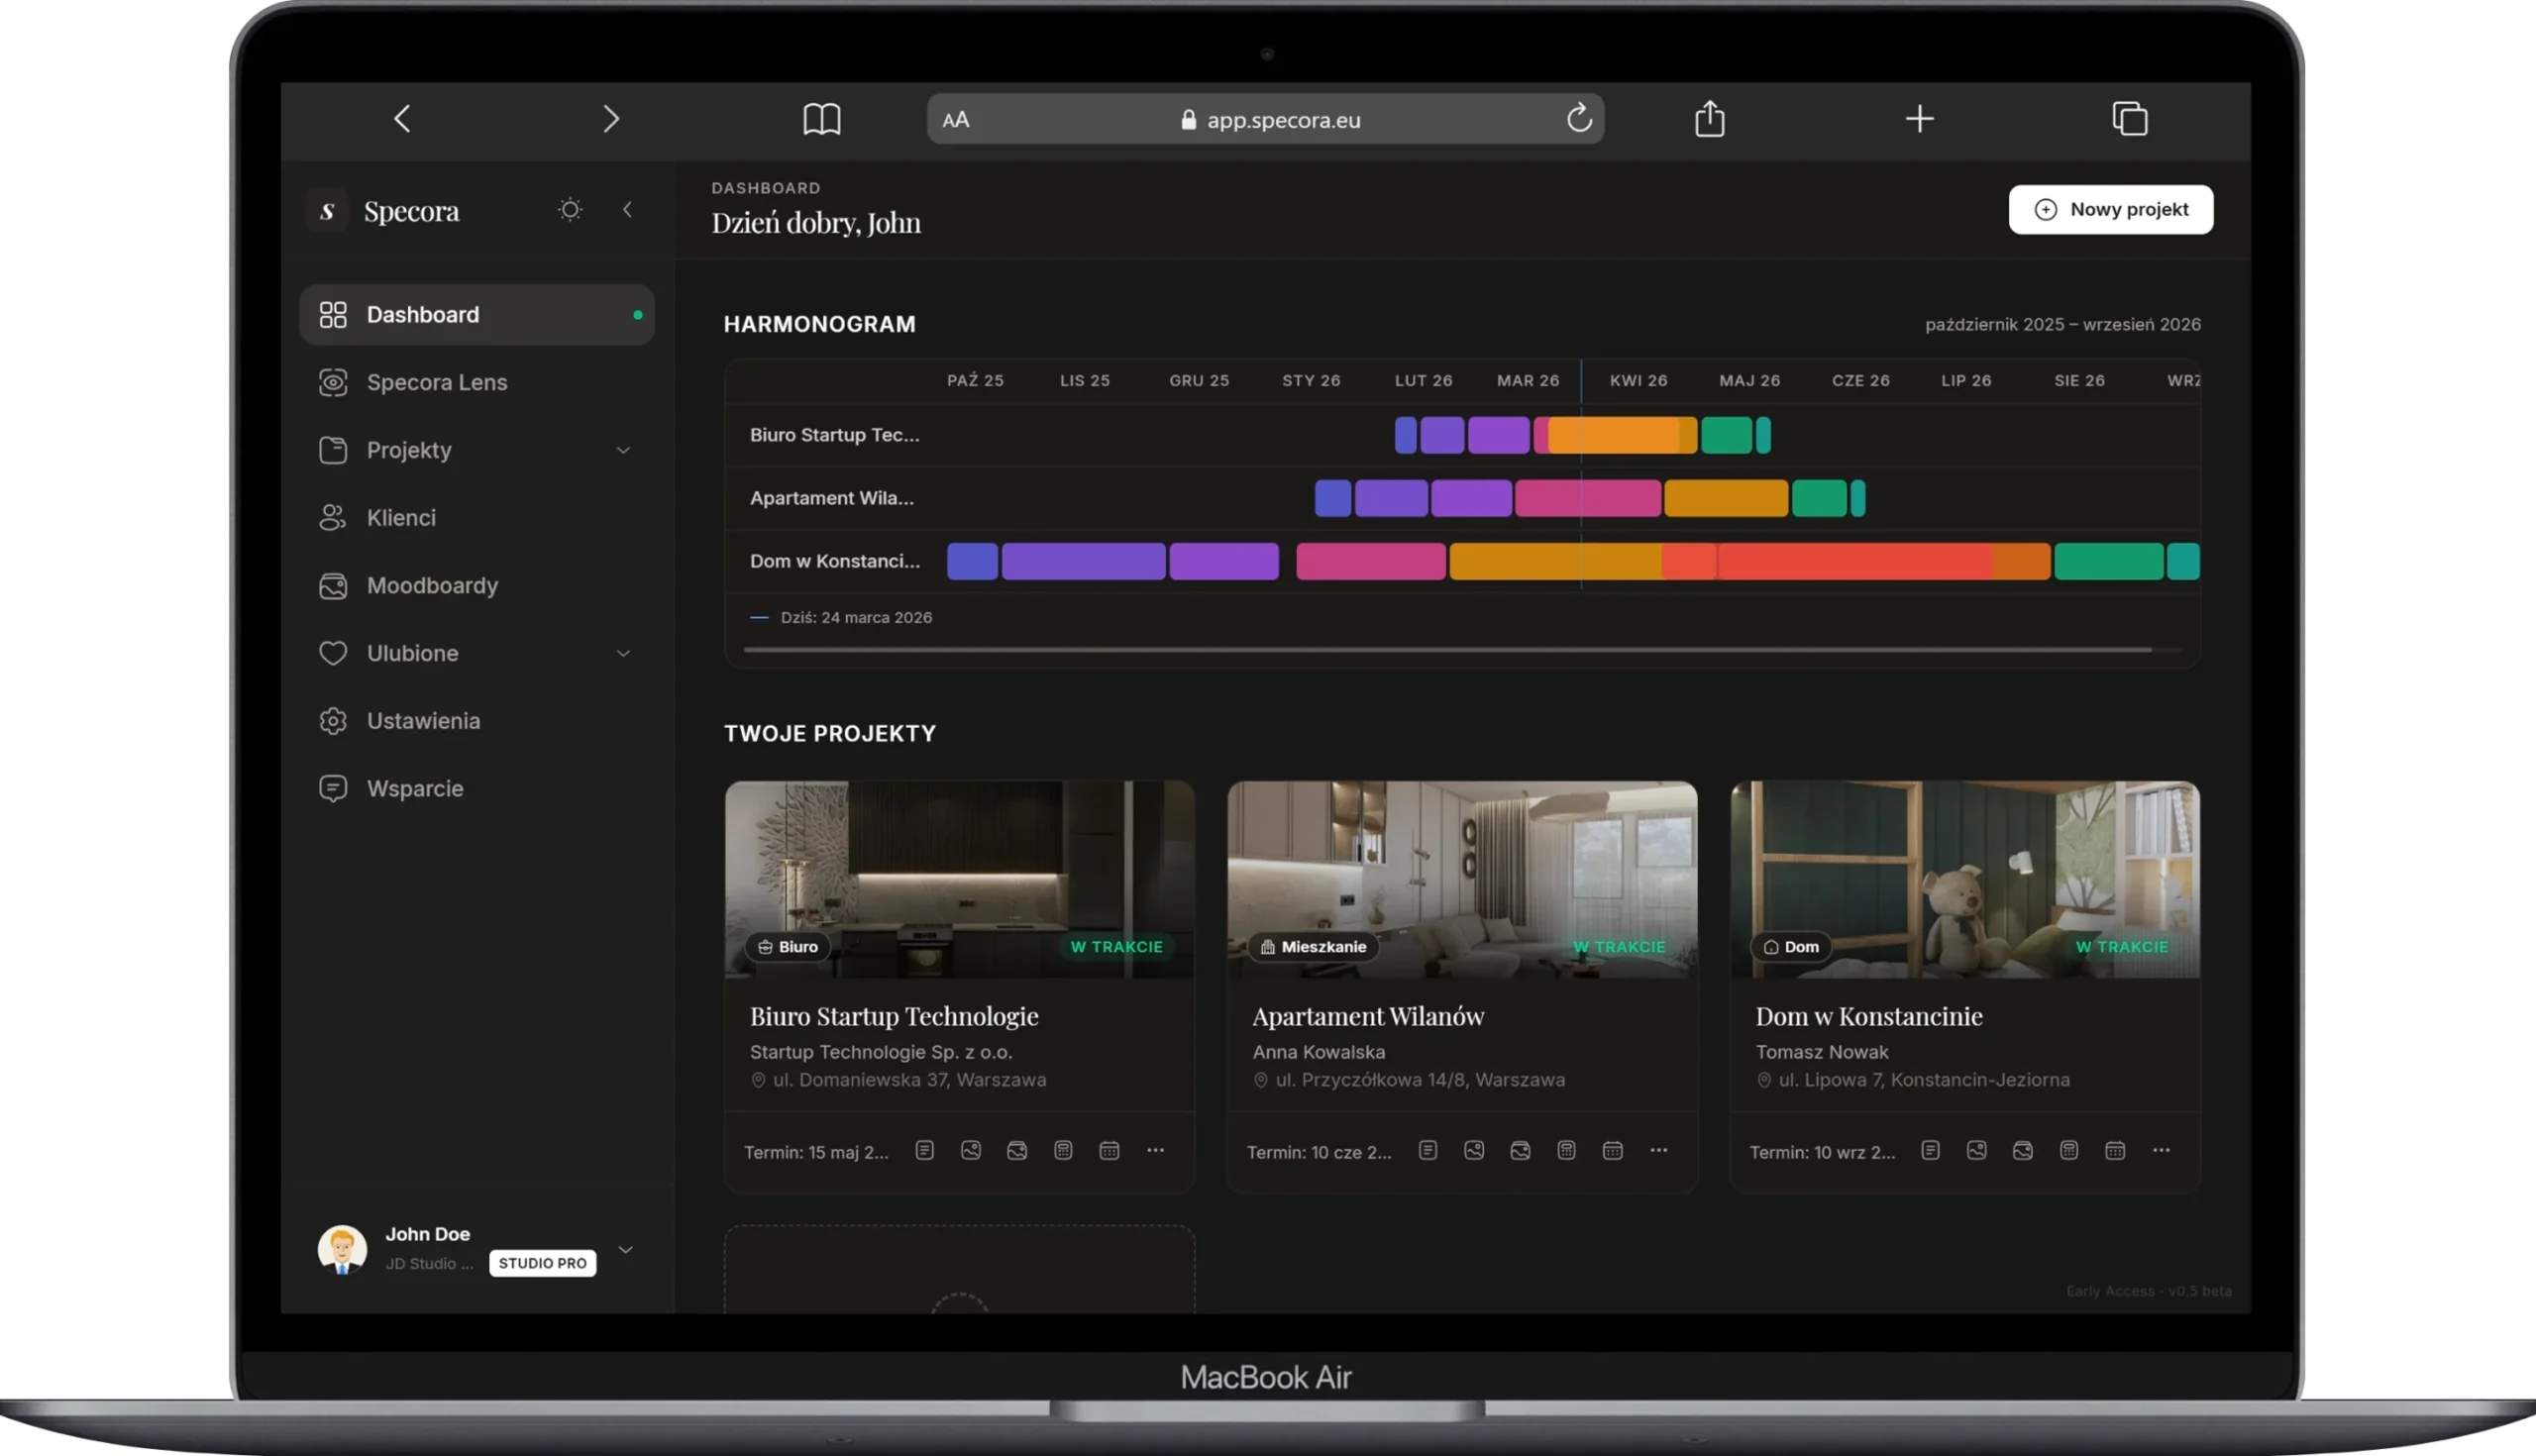Viewport: 2536px width, 1456px height.
Task: Open Moodboardy in sidebar
Action: pos(477,586)
